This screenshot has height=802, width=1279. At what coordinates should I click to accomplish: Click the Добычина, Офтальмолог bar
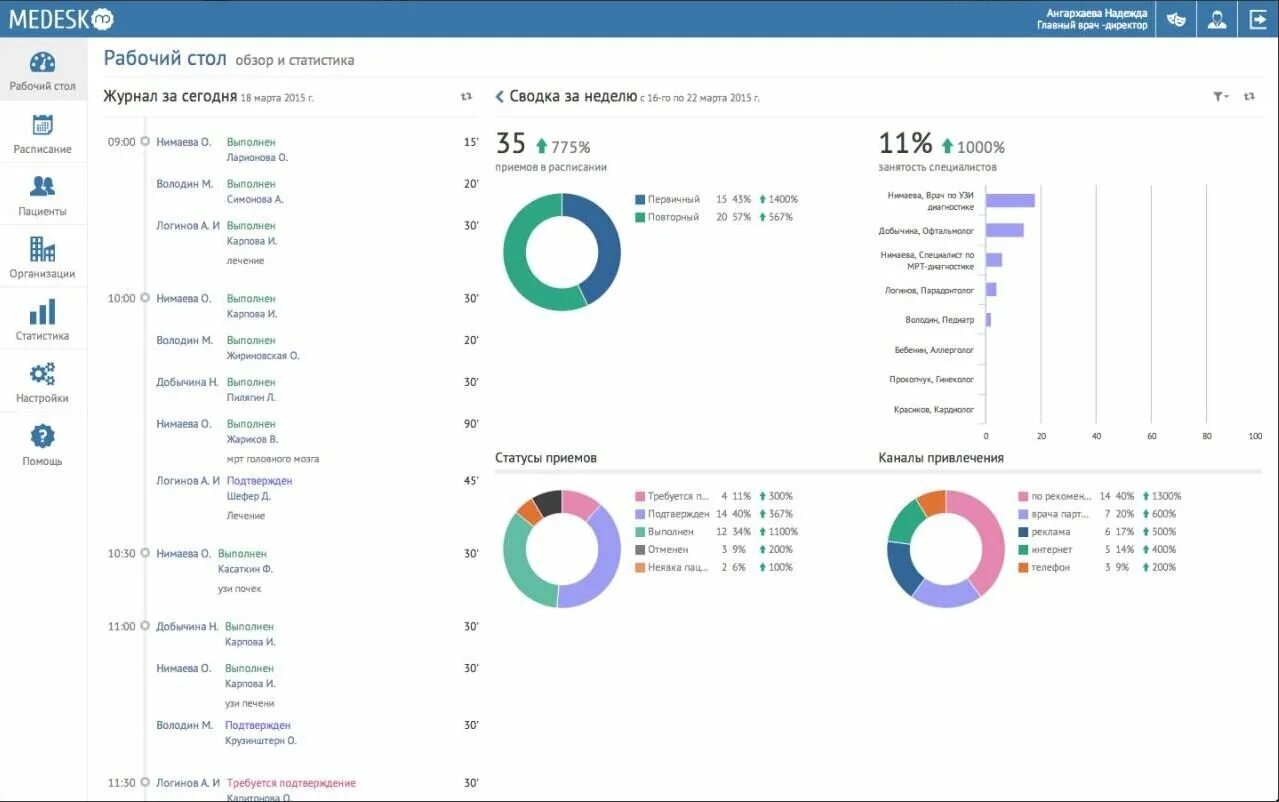1005,230
